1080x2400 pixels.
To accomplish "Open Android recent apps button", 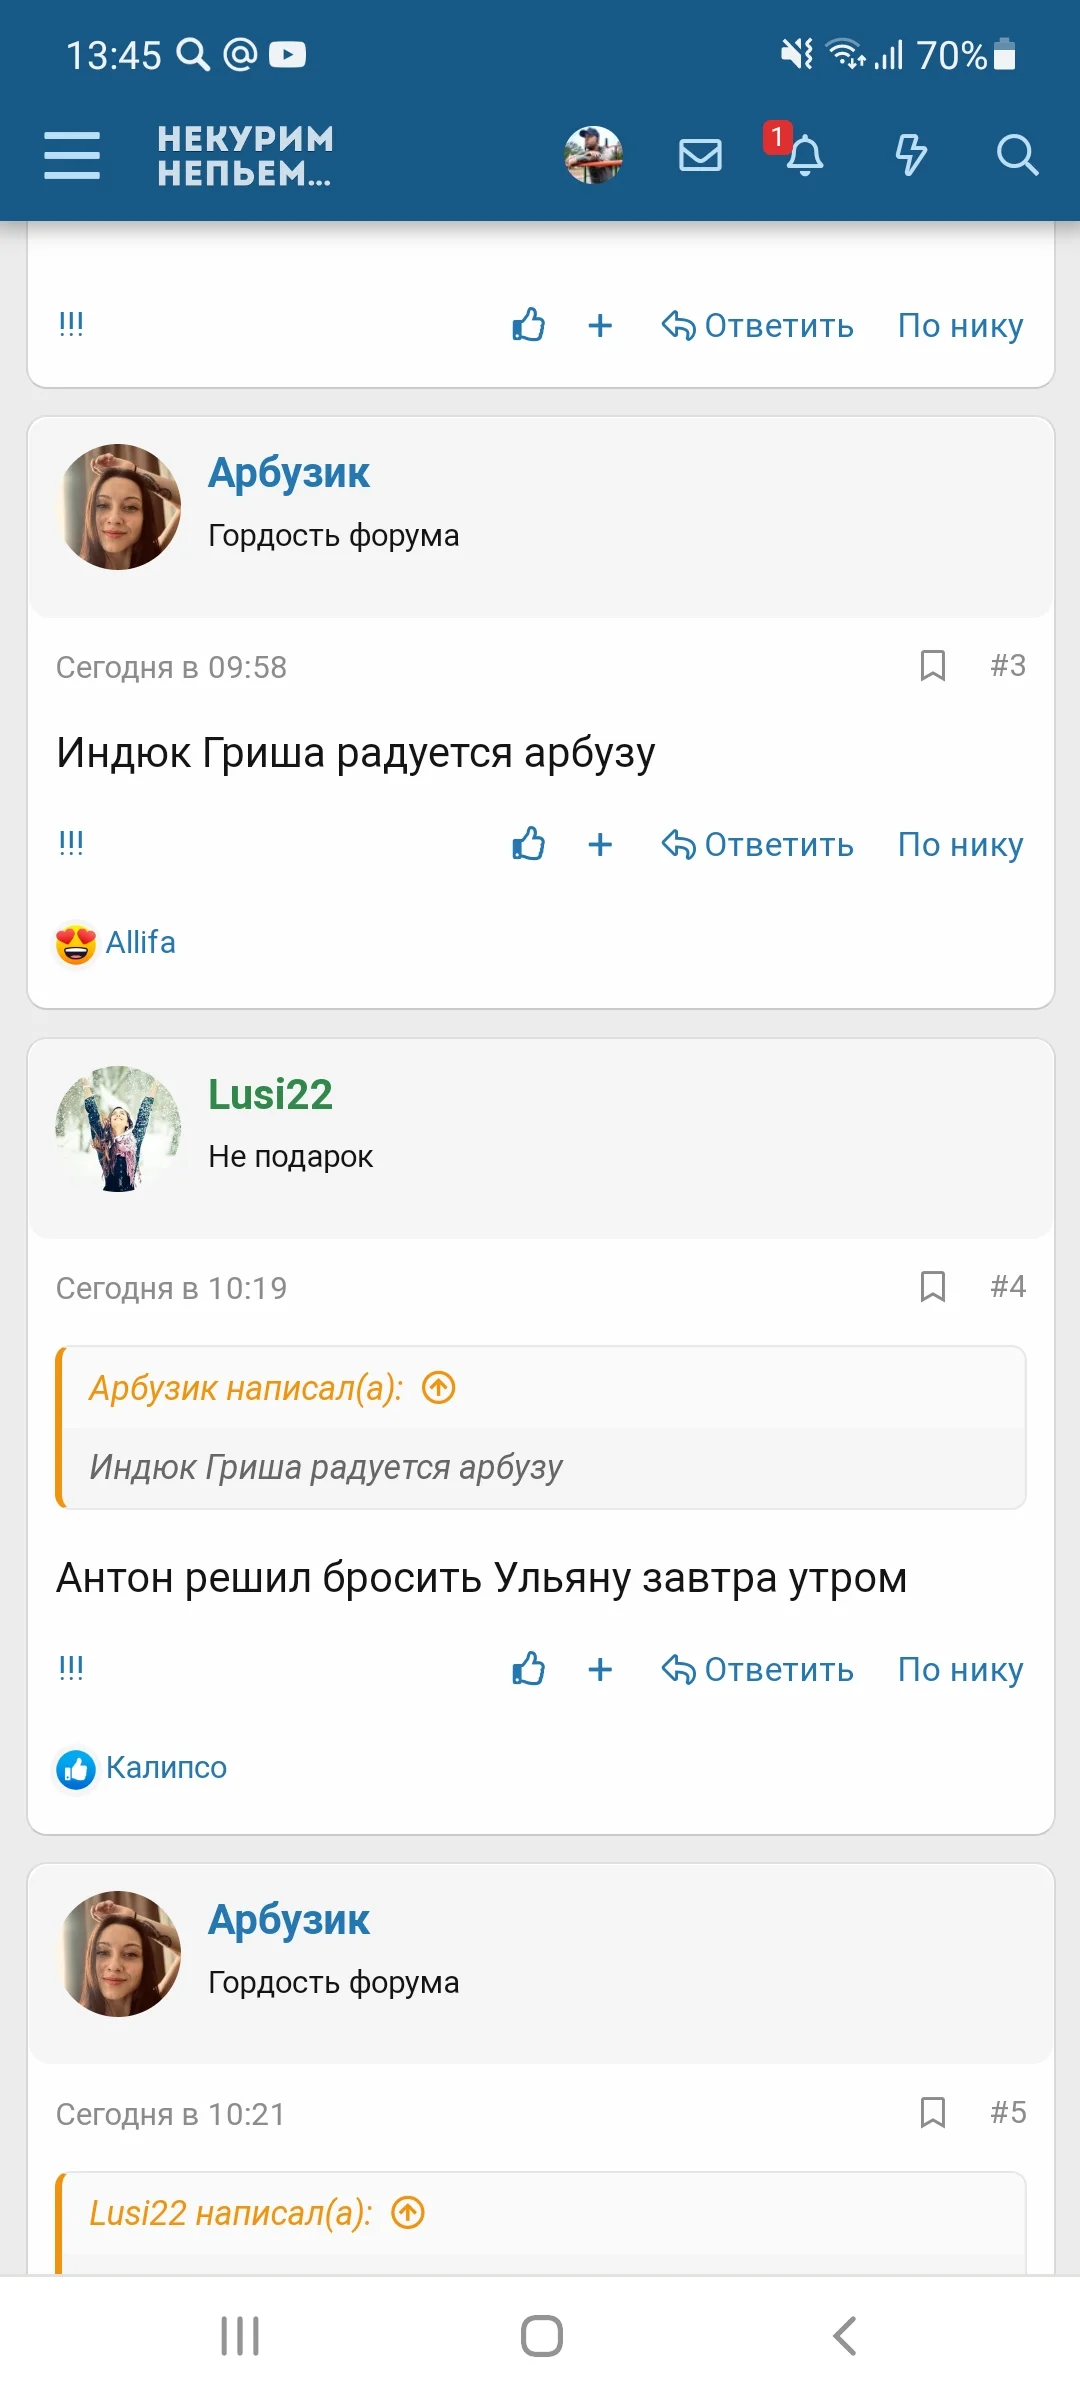I will click(238, 2337).
